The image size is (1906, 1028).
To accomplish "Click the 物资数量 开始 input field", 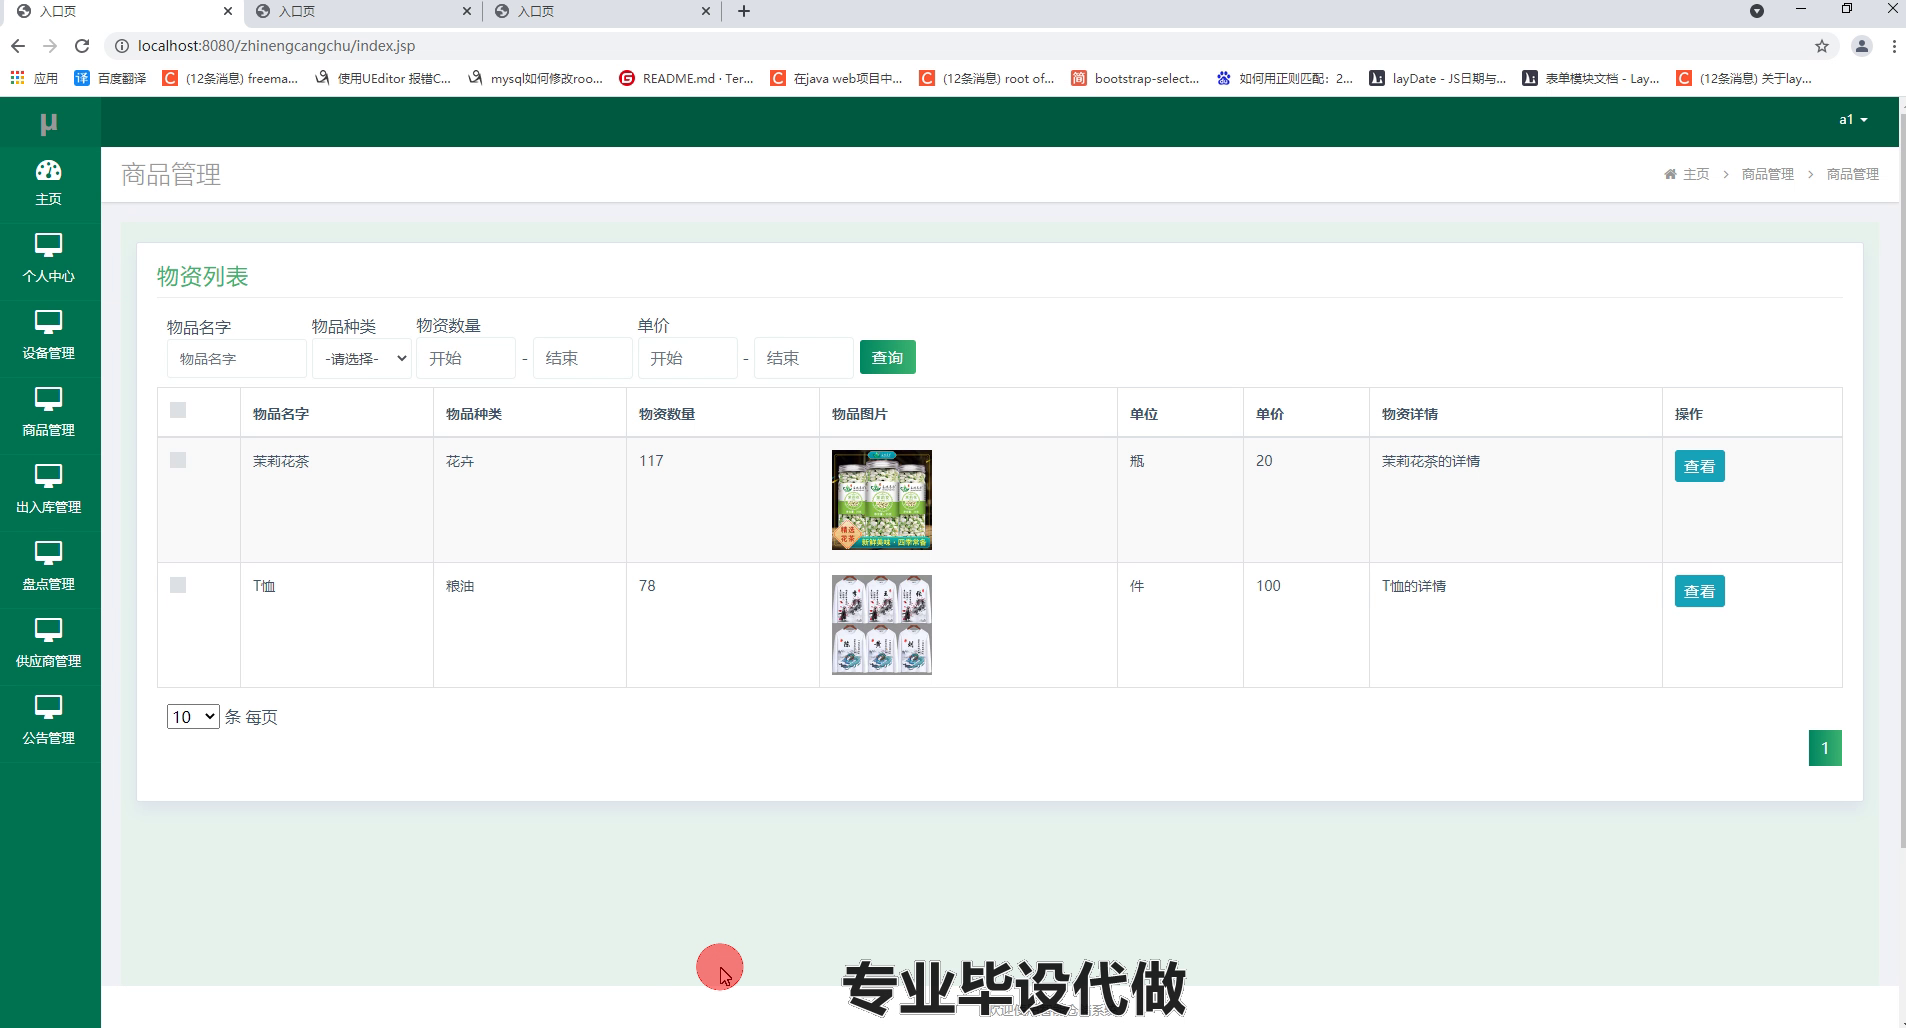I will [466, 358].
